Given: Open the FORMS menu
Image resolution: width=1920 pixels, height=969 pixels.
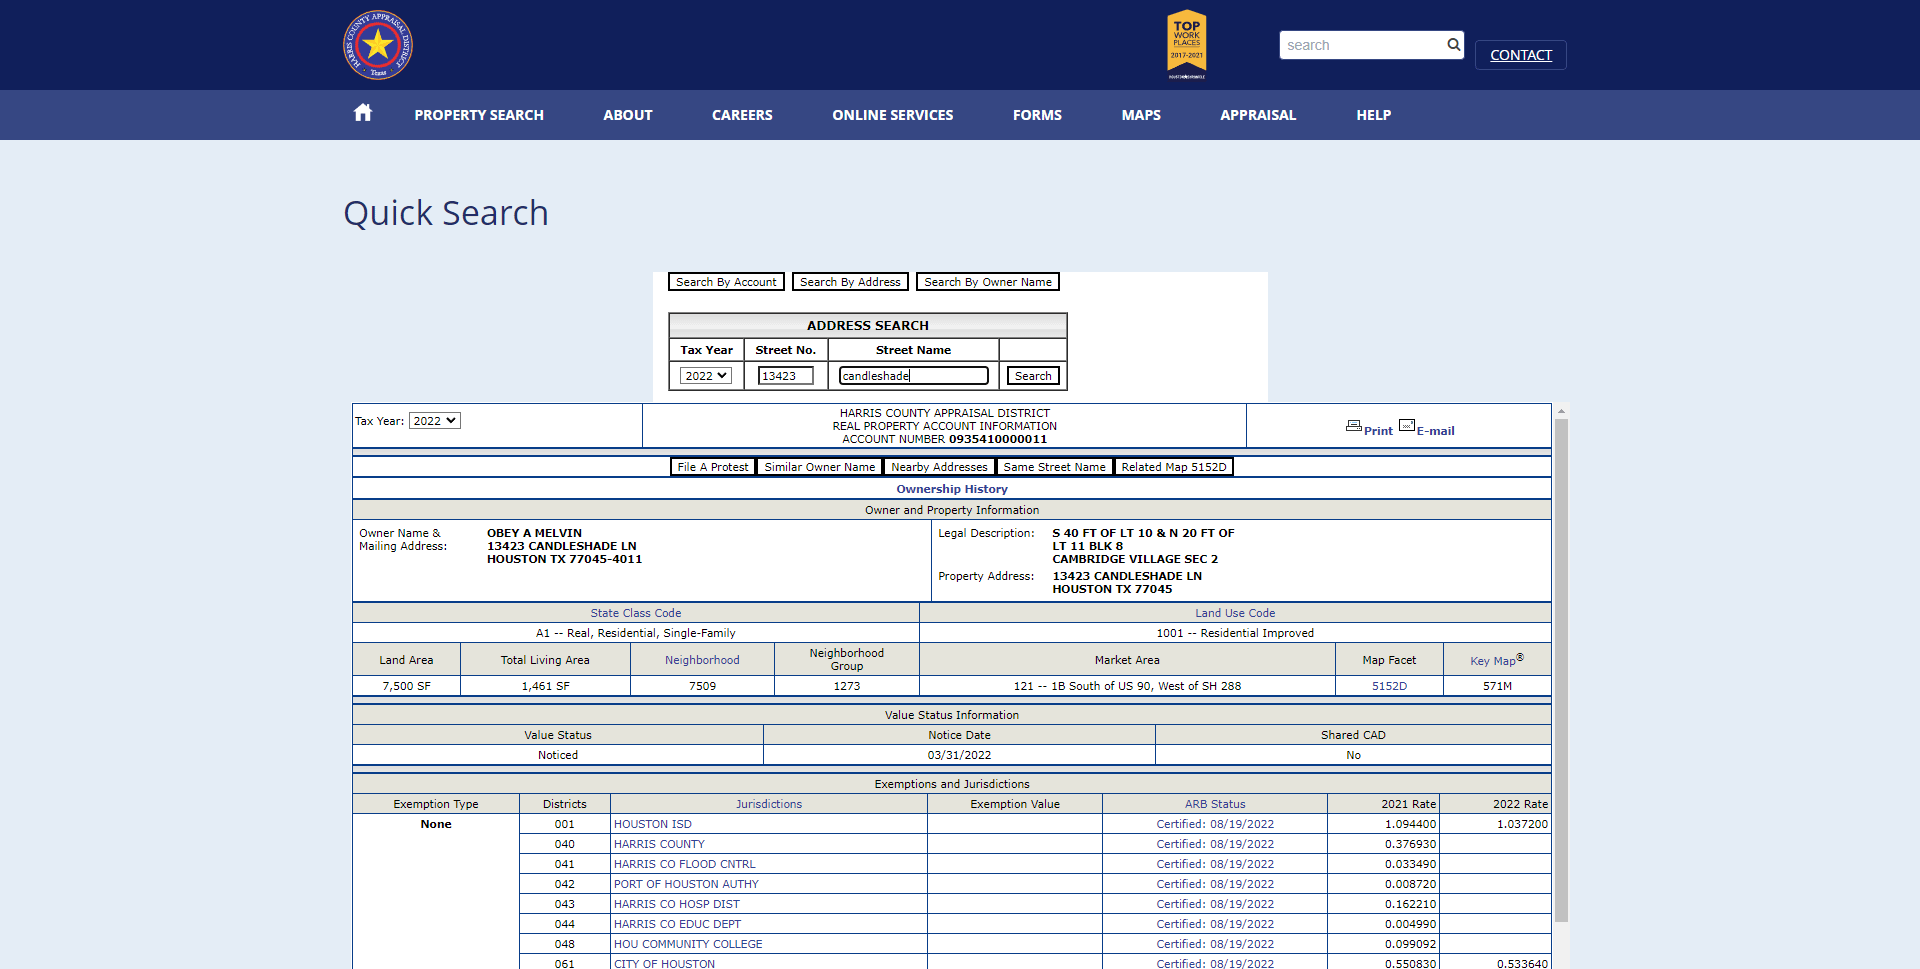Looking at the screenshot, I should pos(1037,115).
